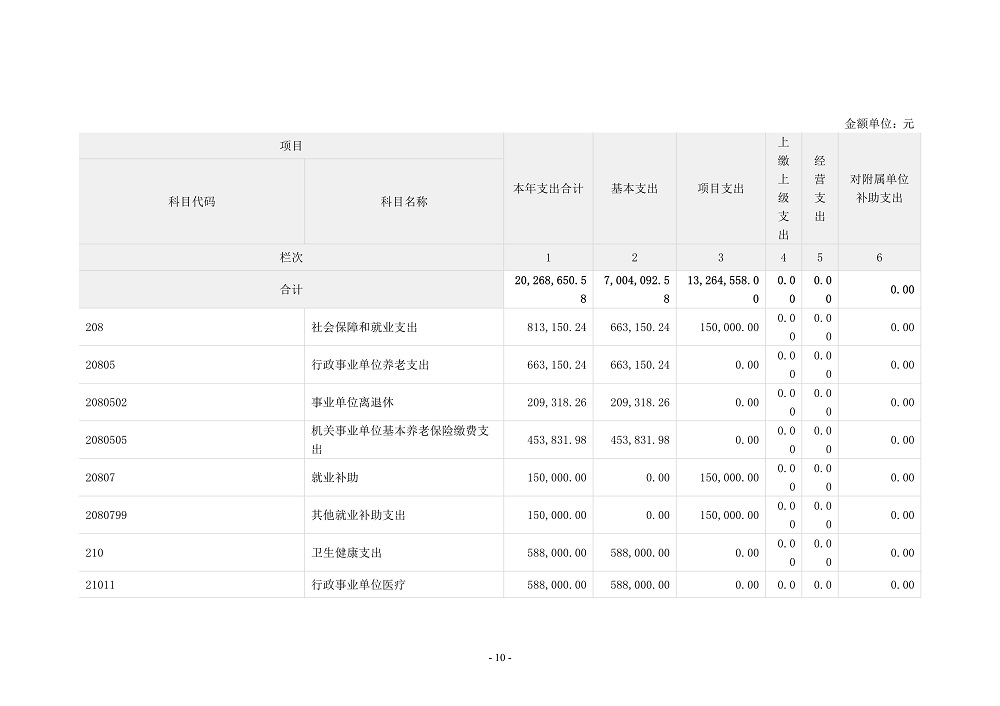Click 663,150.24 基本支出 in row 208
The image size is (1000, 706).
[x=640, y=327]
